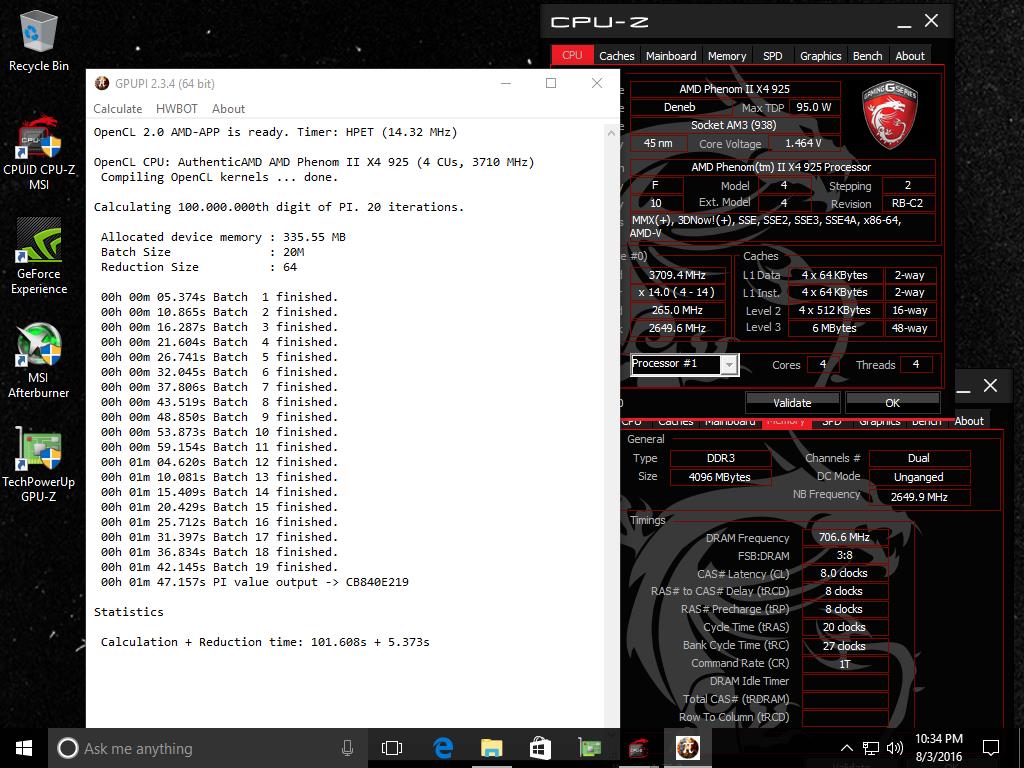Open network status tray icon
Screen dimensions: 1024x768
tap(871, 748)
